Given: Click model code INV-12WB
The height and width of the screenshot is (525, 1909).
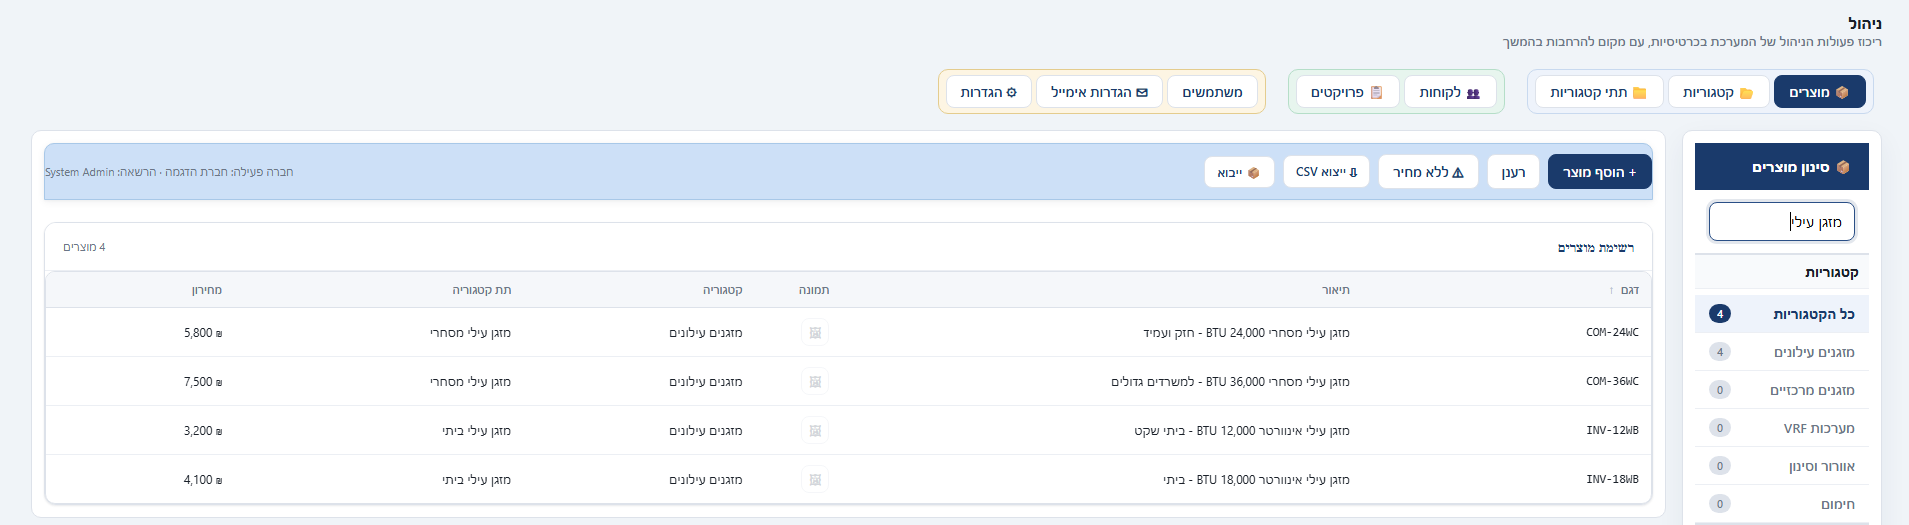Looking at the screenshot, I should pyautogui.click(x=1612, y=431).
